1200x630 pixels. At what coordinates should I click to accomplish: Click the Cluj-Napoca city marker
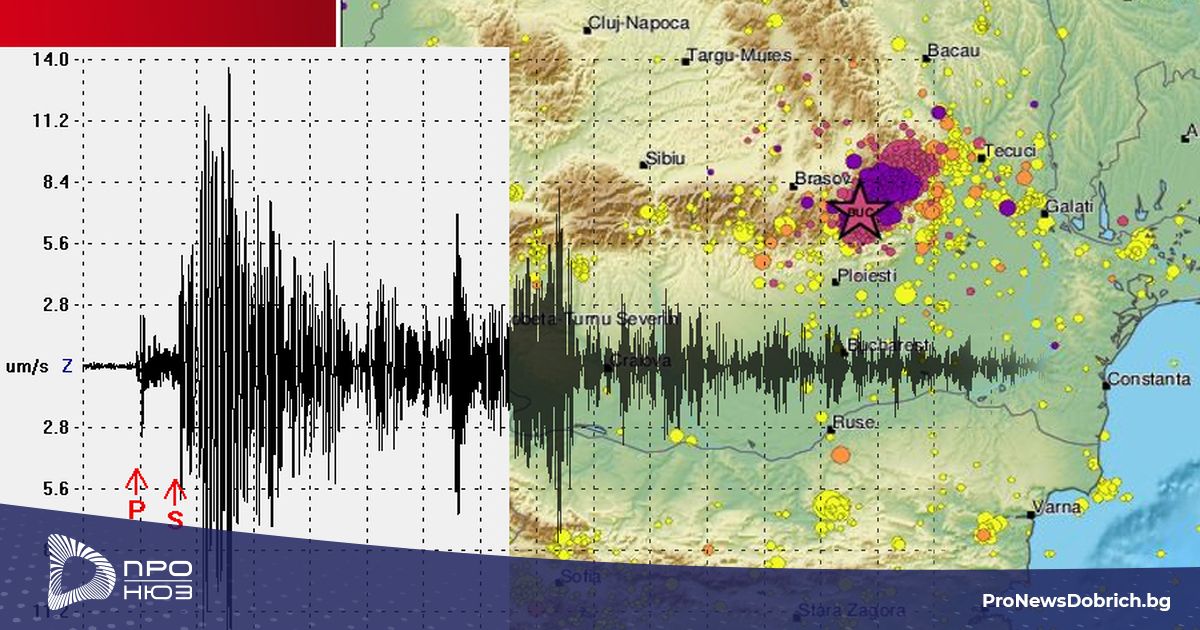click(588, 29)
